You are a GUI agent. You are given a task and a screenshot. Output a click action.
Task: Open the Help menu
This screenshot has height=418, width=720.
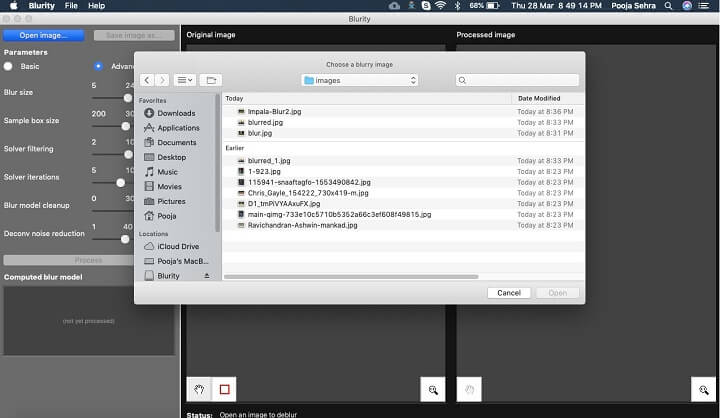96,6
